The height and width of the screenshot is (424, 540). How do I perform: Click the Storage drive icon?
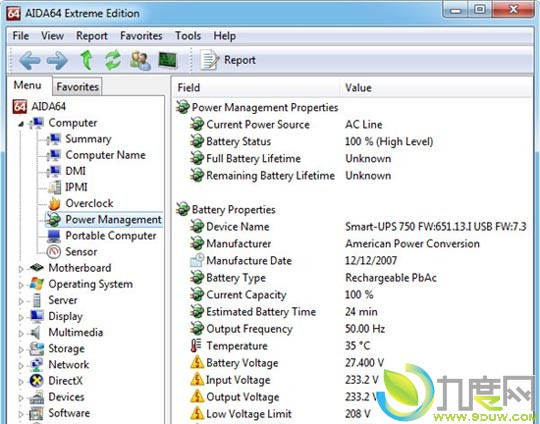[x=37, y=349]
